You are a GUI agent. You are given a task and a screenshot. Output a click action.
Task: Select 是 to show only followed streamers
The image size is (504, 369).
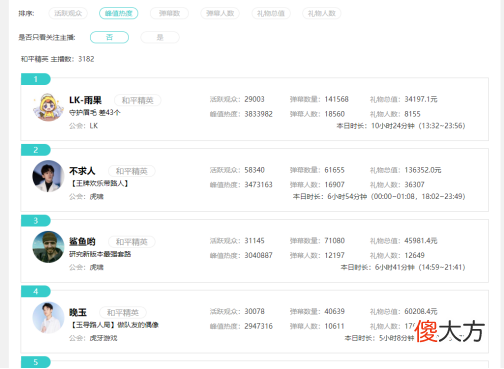[160, 37]
